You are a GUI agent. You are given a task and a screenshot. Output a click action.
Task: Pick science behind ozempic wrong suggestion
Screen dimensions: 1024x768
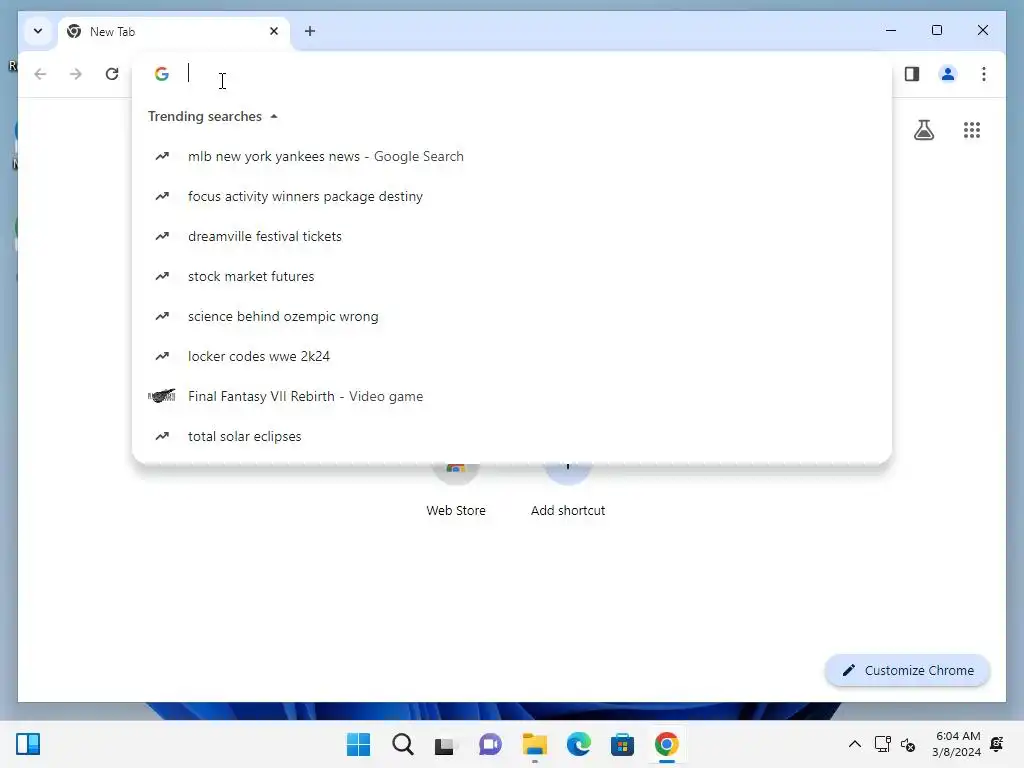[511, 316]
